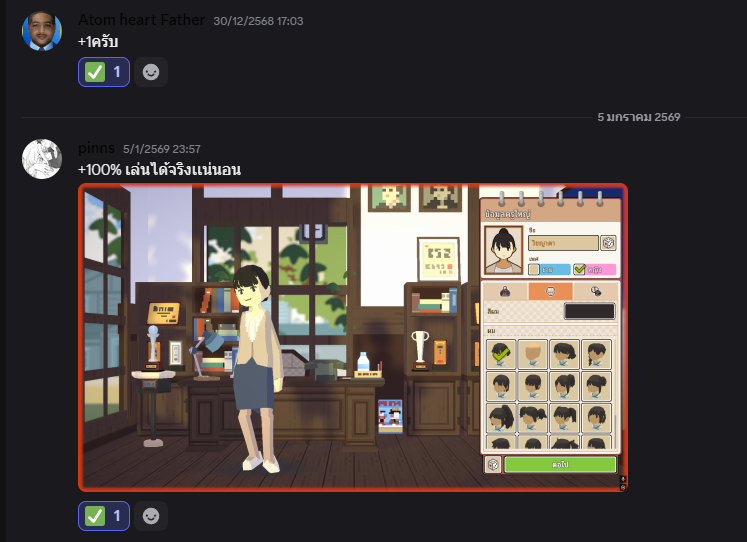Click the dice icon left of the green button
Screen dimensions: 747x542
click(493, 464)
